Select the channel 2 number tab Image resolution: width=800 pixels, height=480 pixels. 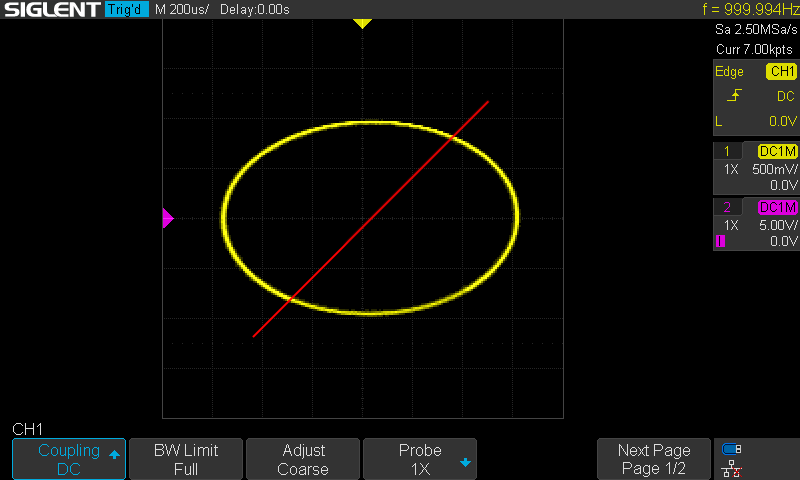pyautogui.click(x=727, y=207)
